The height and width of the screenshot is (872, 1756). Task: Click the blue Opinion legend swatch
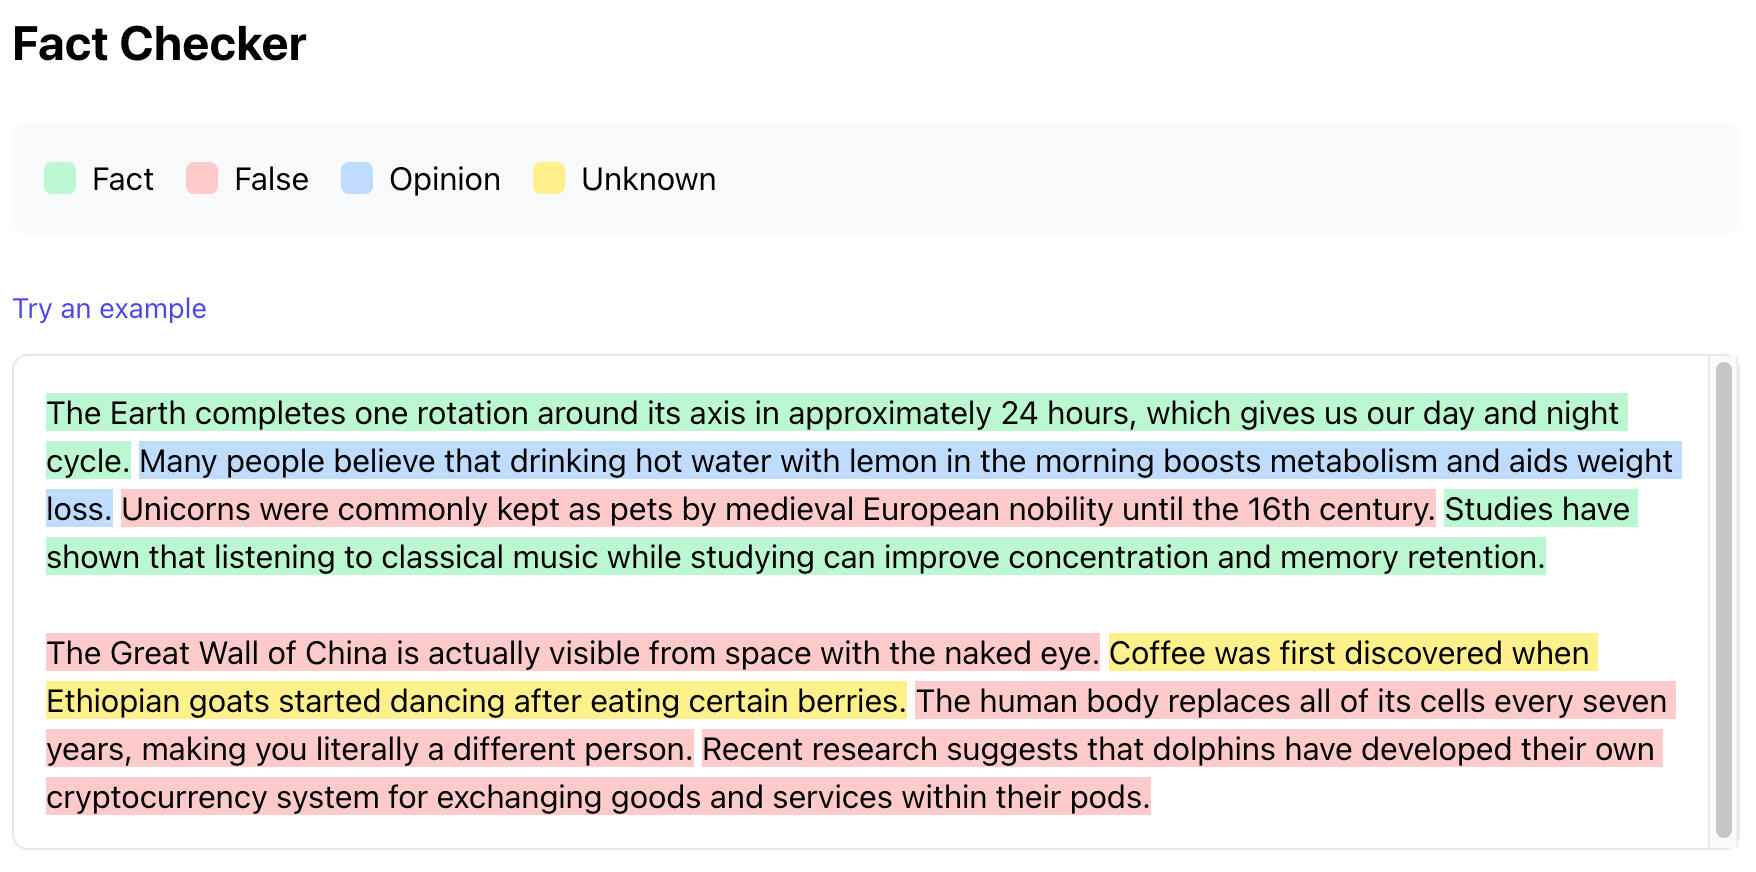357,179
